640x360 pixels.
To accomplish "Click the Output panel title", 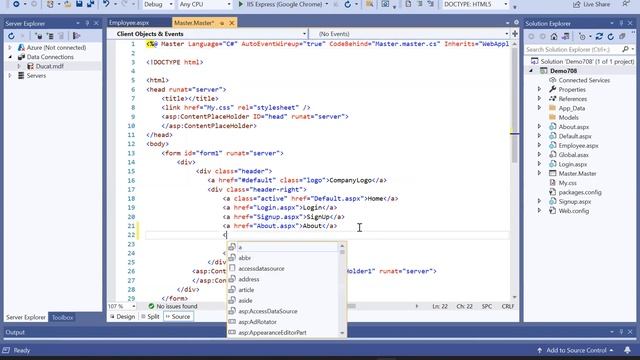I will click(x=15, y=332).
